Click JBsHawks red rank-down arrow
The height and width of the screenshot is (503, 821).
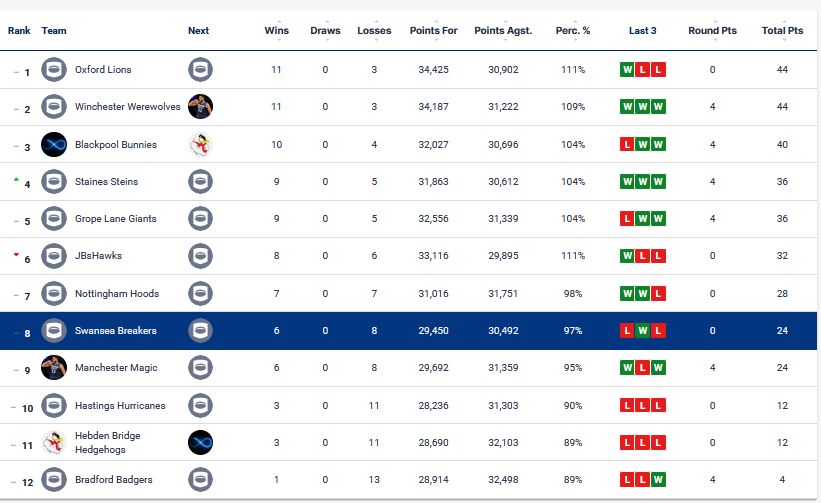(x=16, y=254)
